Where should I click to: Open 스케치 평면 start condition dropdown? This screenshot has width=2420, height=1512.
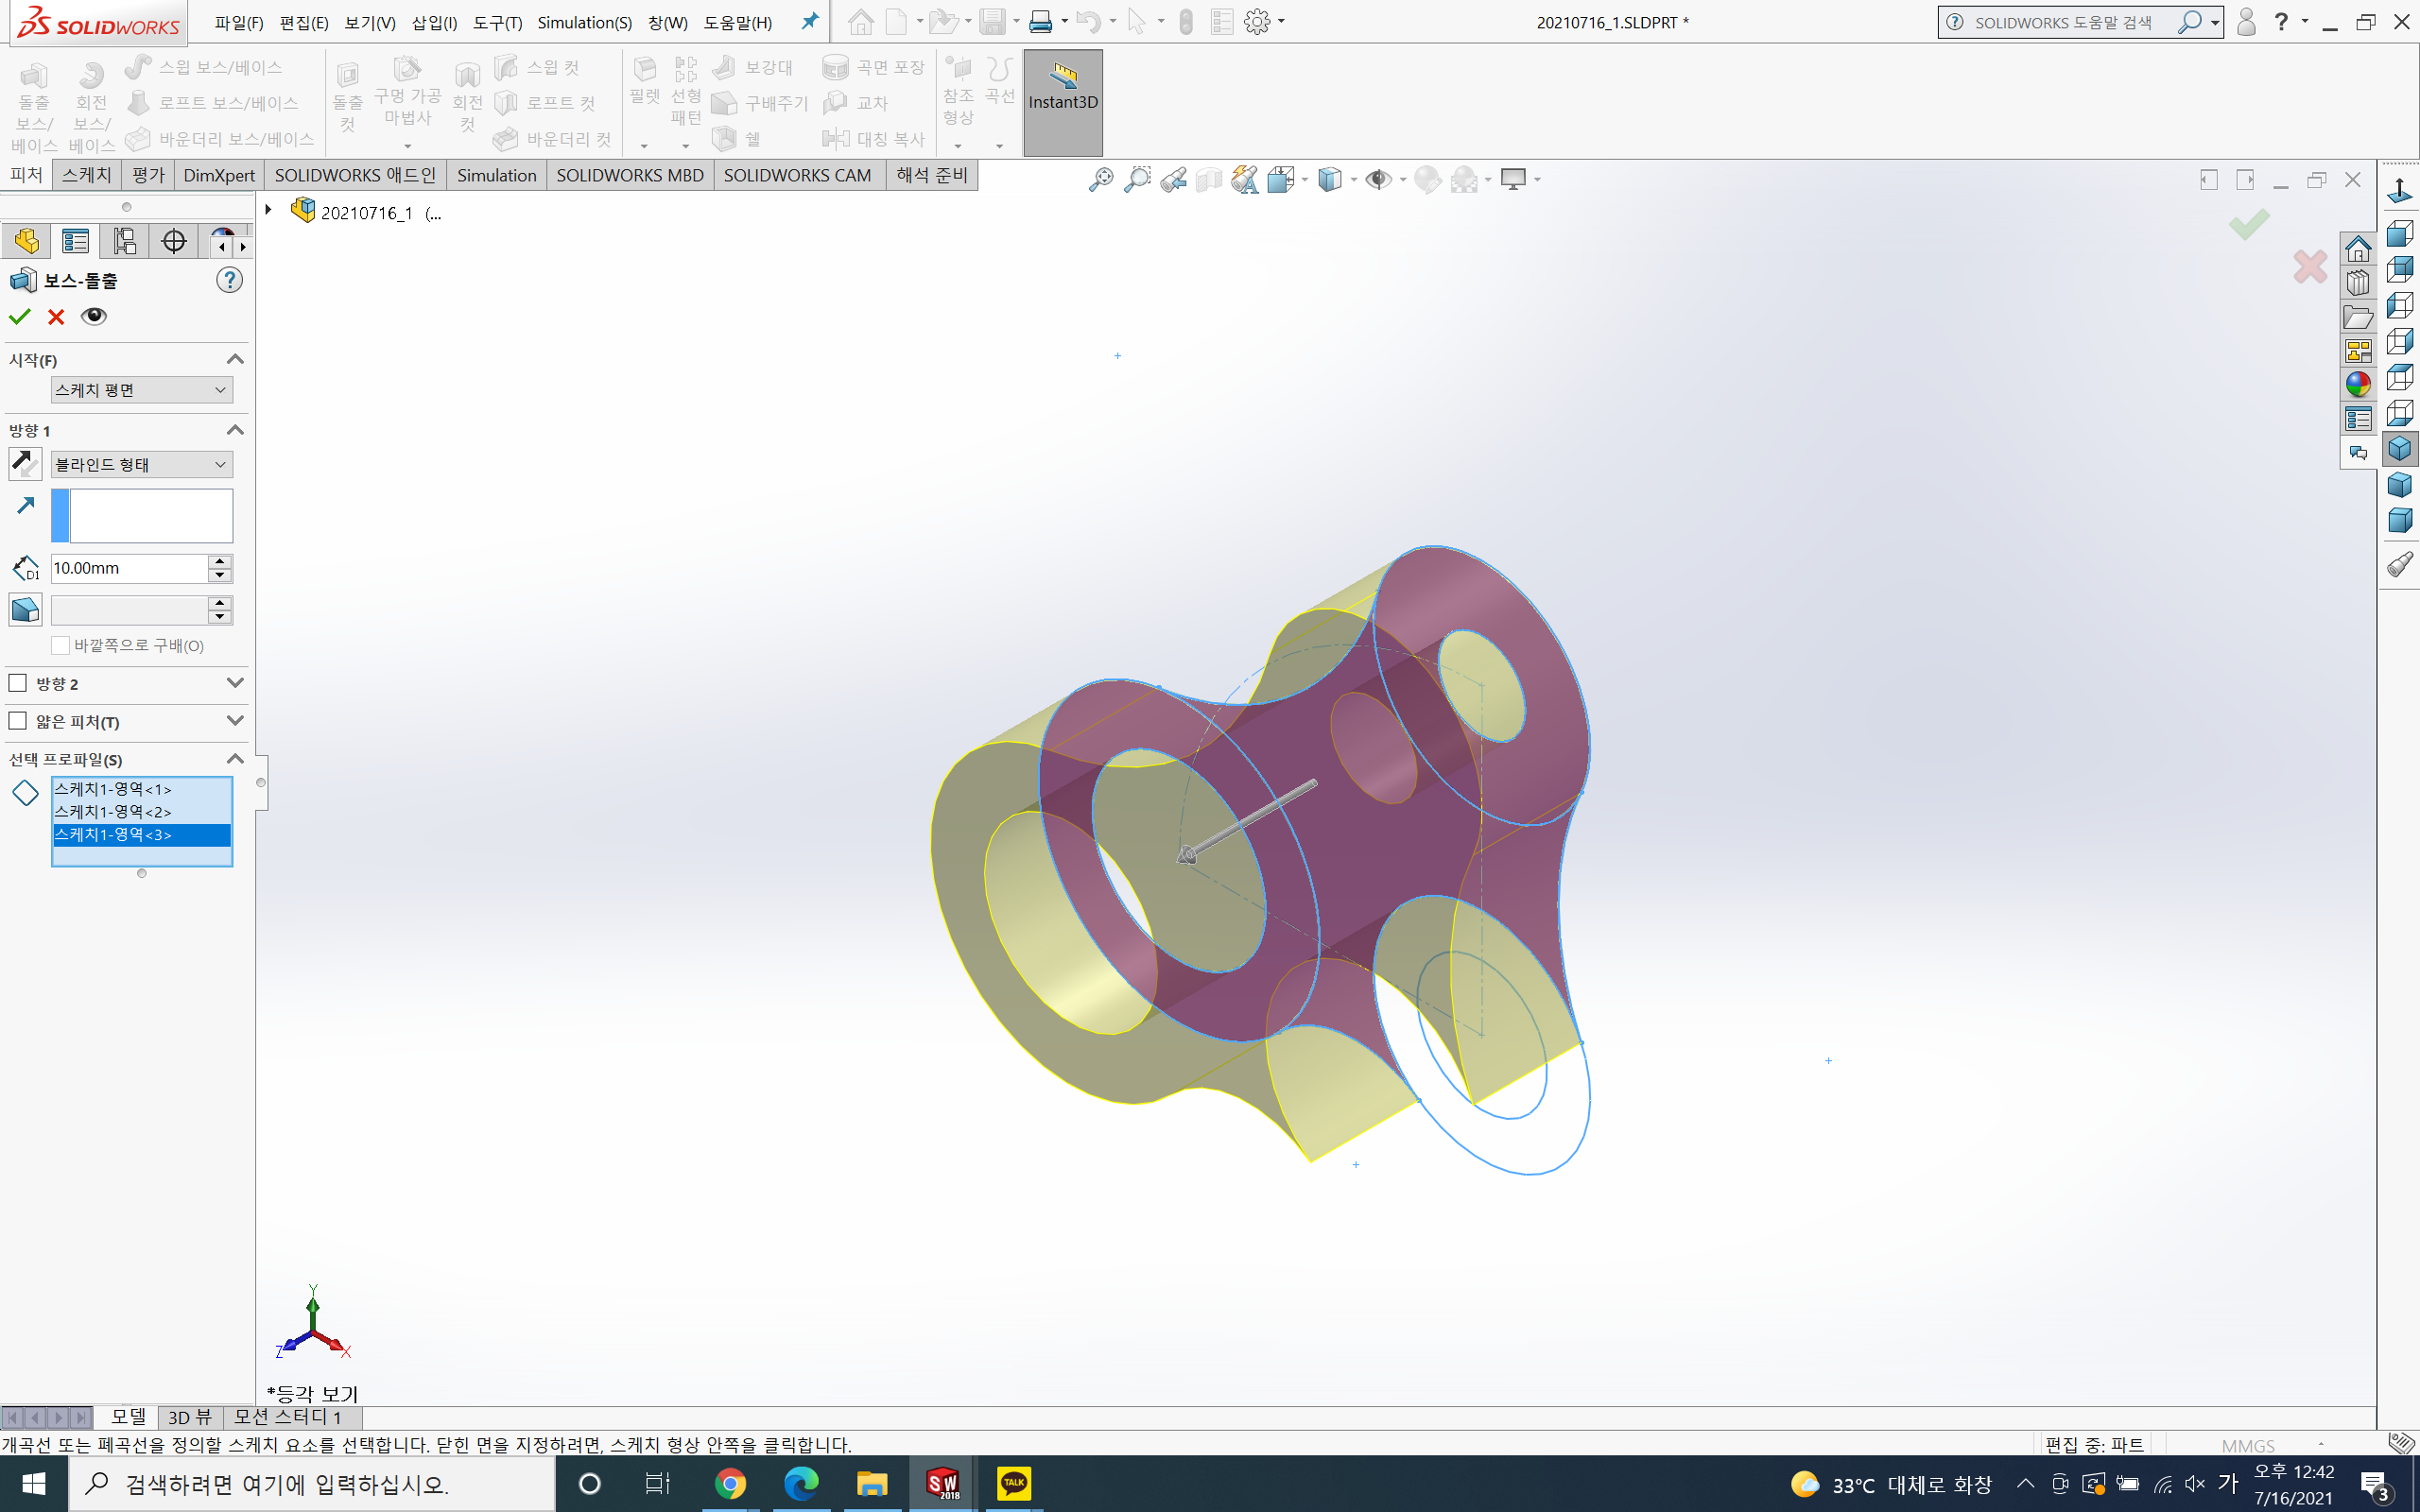141,390
